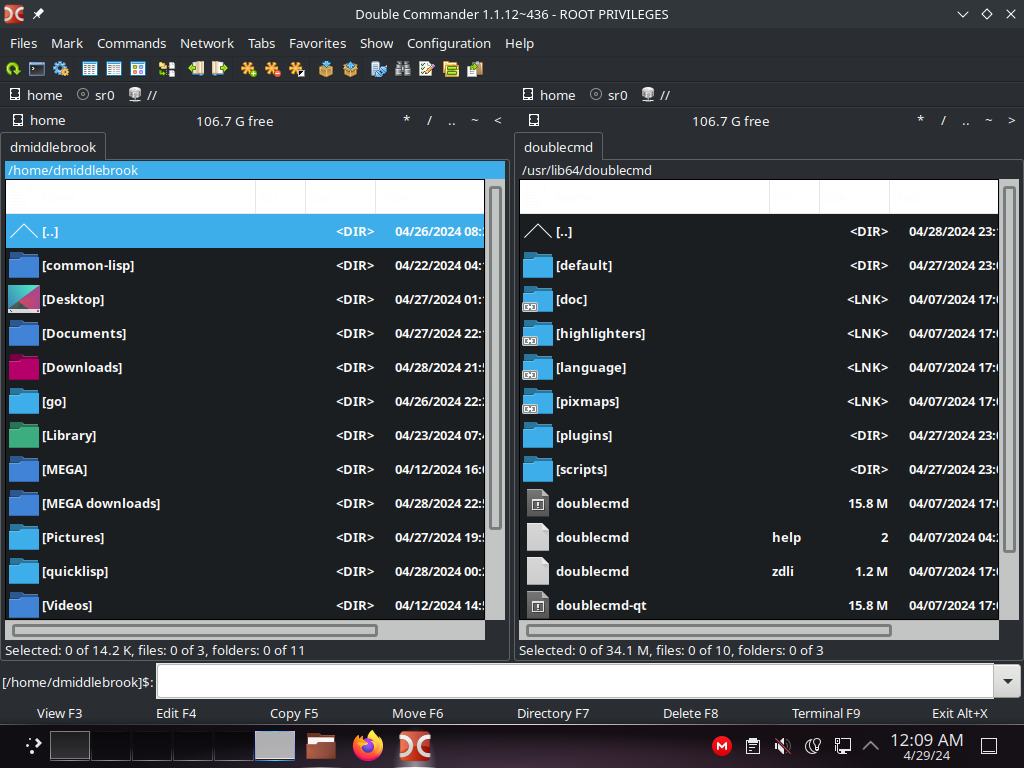Click the right panel home drive button
The height and width of the screenshot is (768, 1024).
point(549,95)
